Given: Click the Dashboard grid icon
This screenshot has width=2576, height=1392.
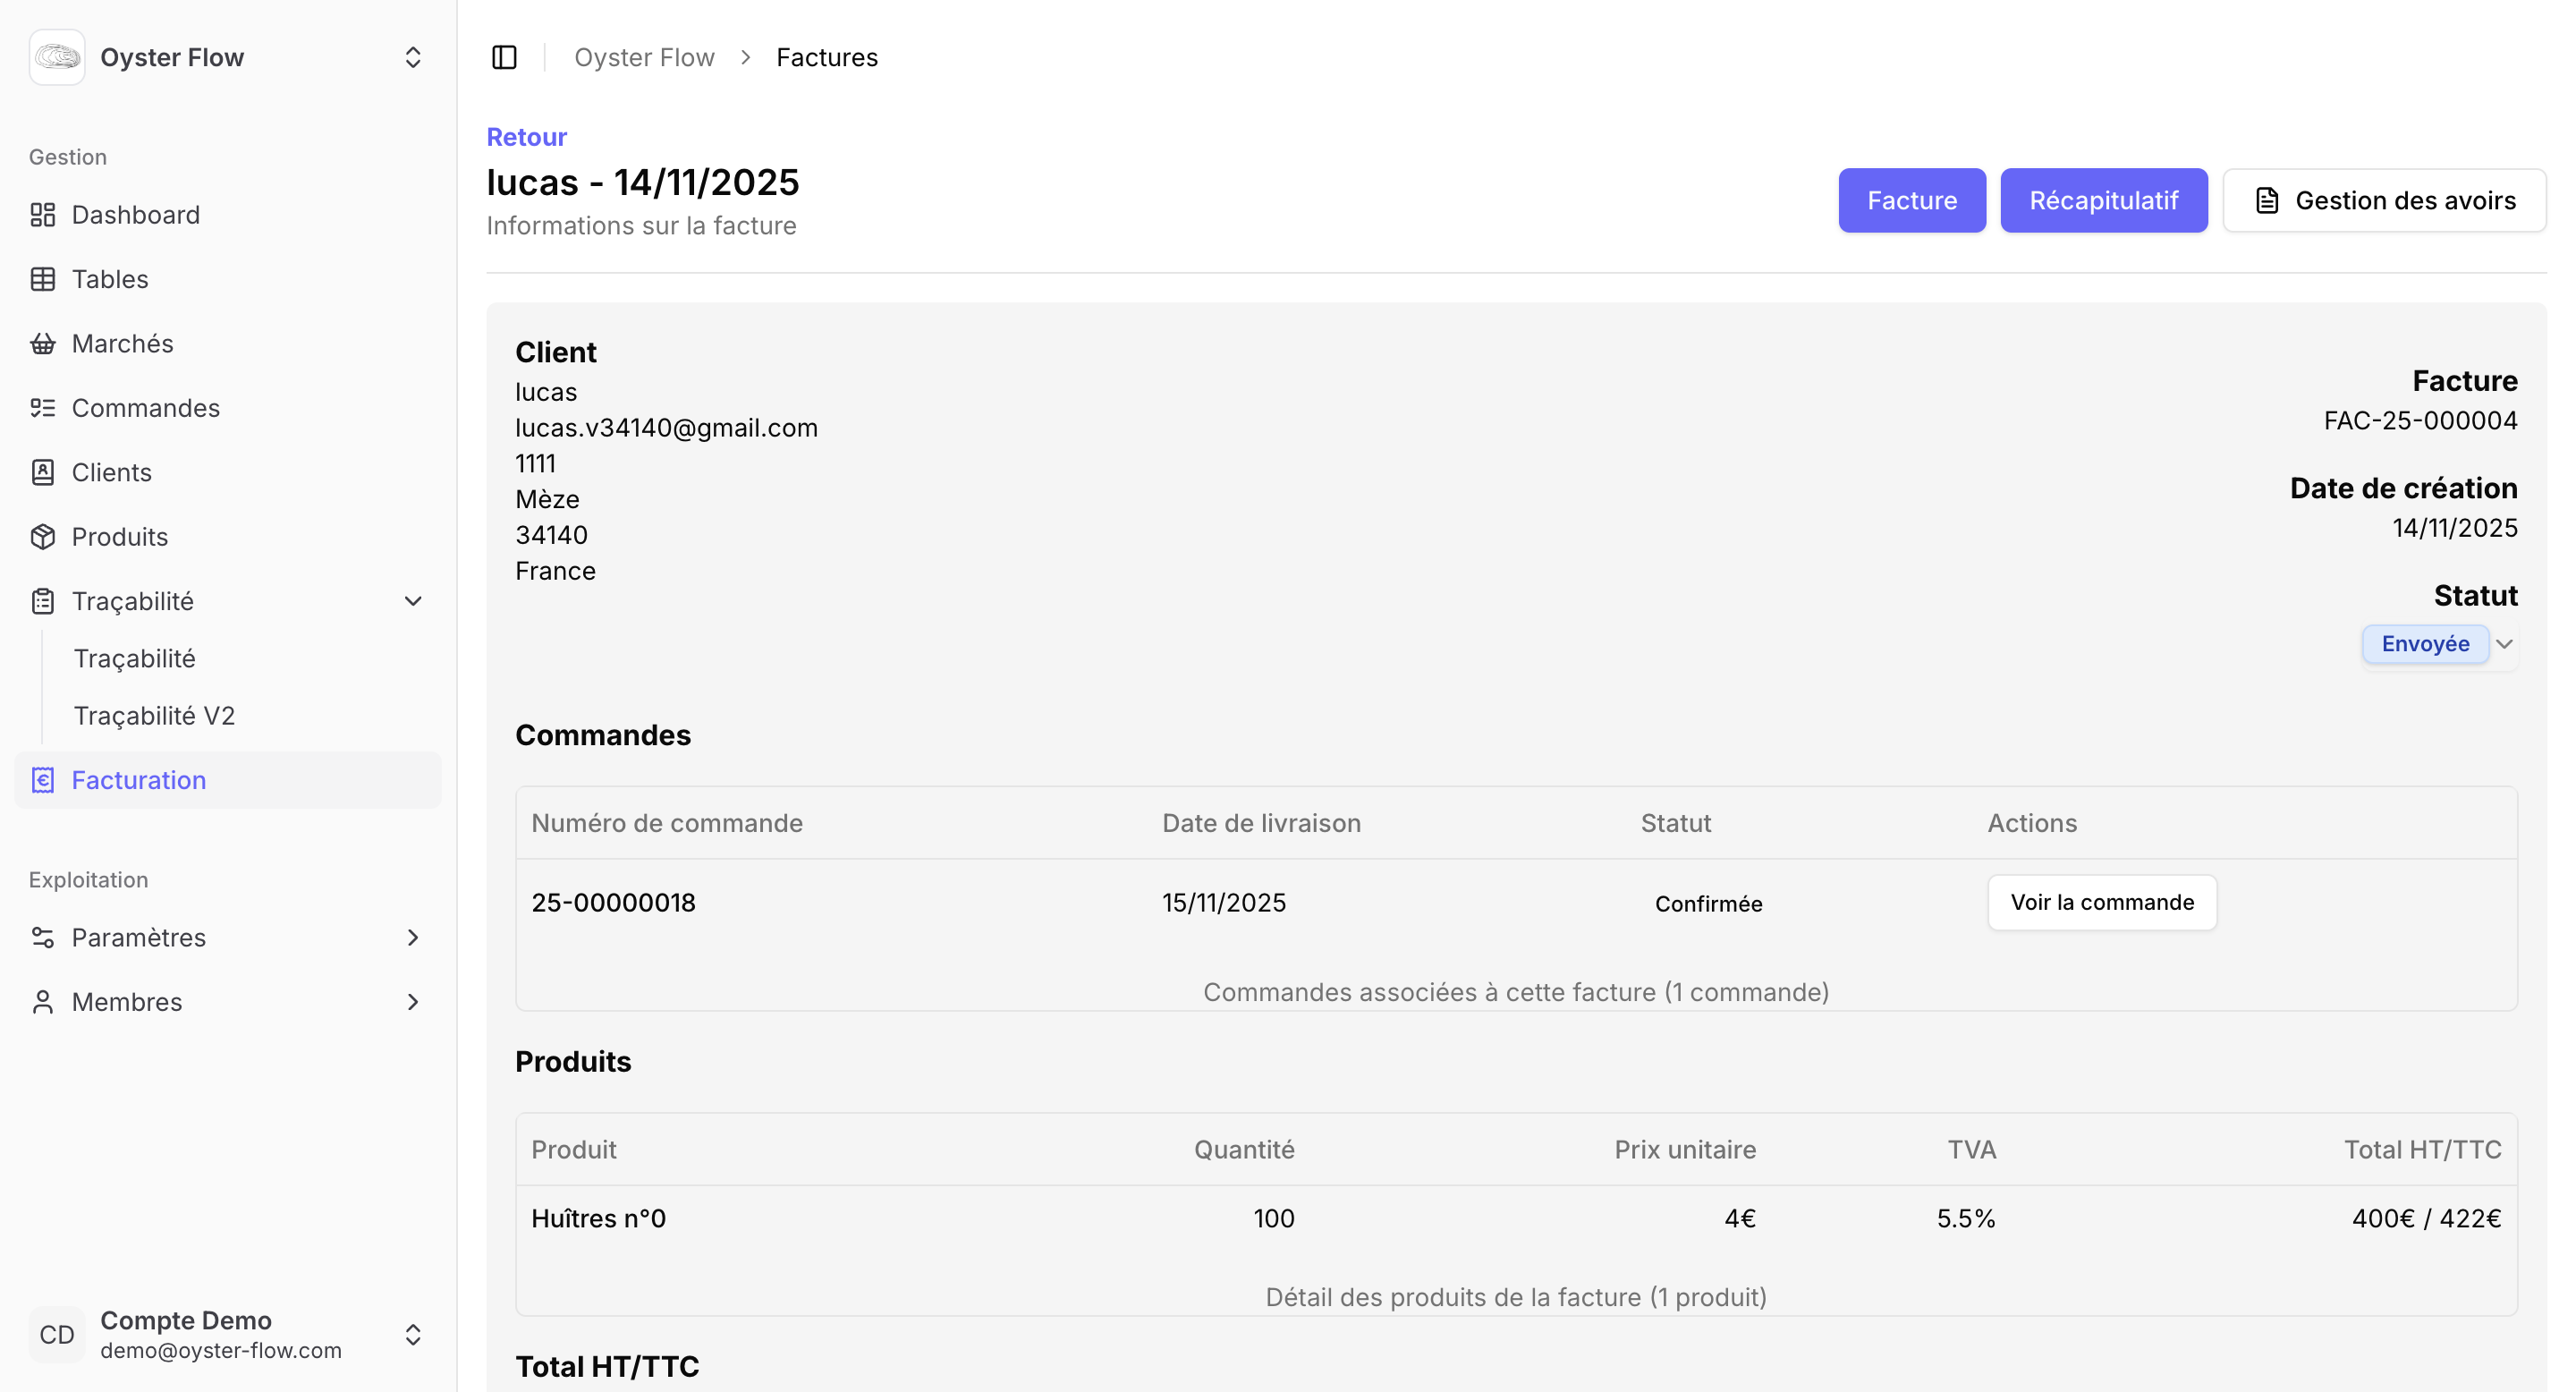Looking at the screenshot, I should 42,215.
